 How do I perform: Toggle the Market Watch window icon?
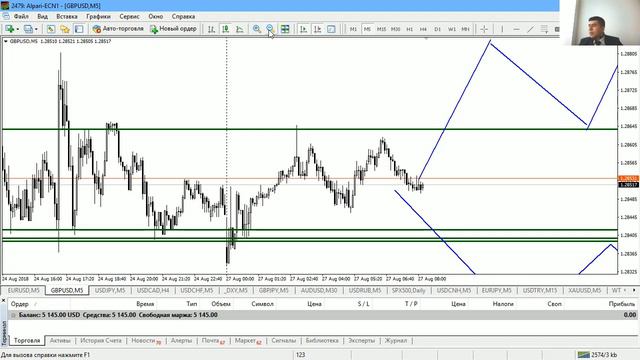pyautogui.click(x=51, y=29)
